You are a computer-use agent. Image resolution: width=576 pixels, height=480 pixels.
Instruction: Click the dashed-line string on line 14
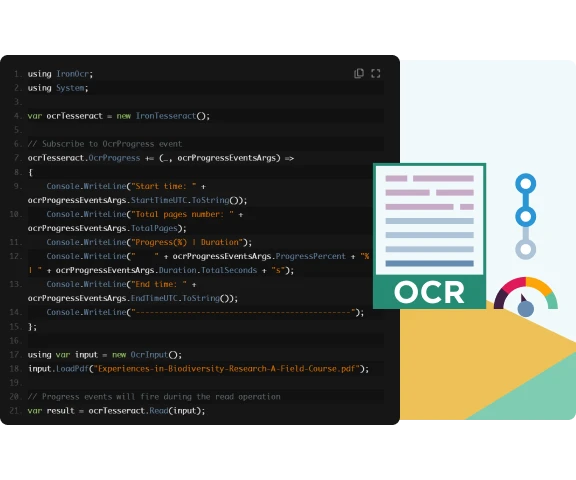tap(243, 312)
